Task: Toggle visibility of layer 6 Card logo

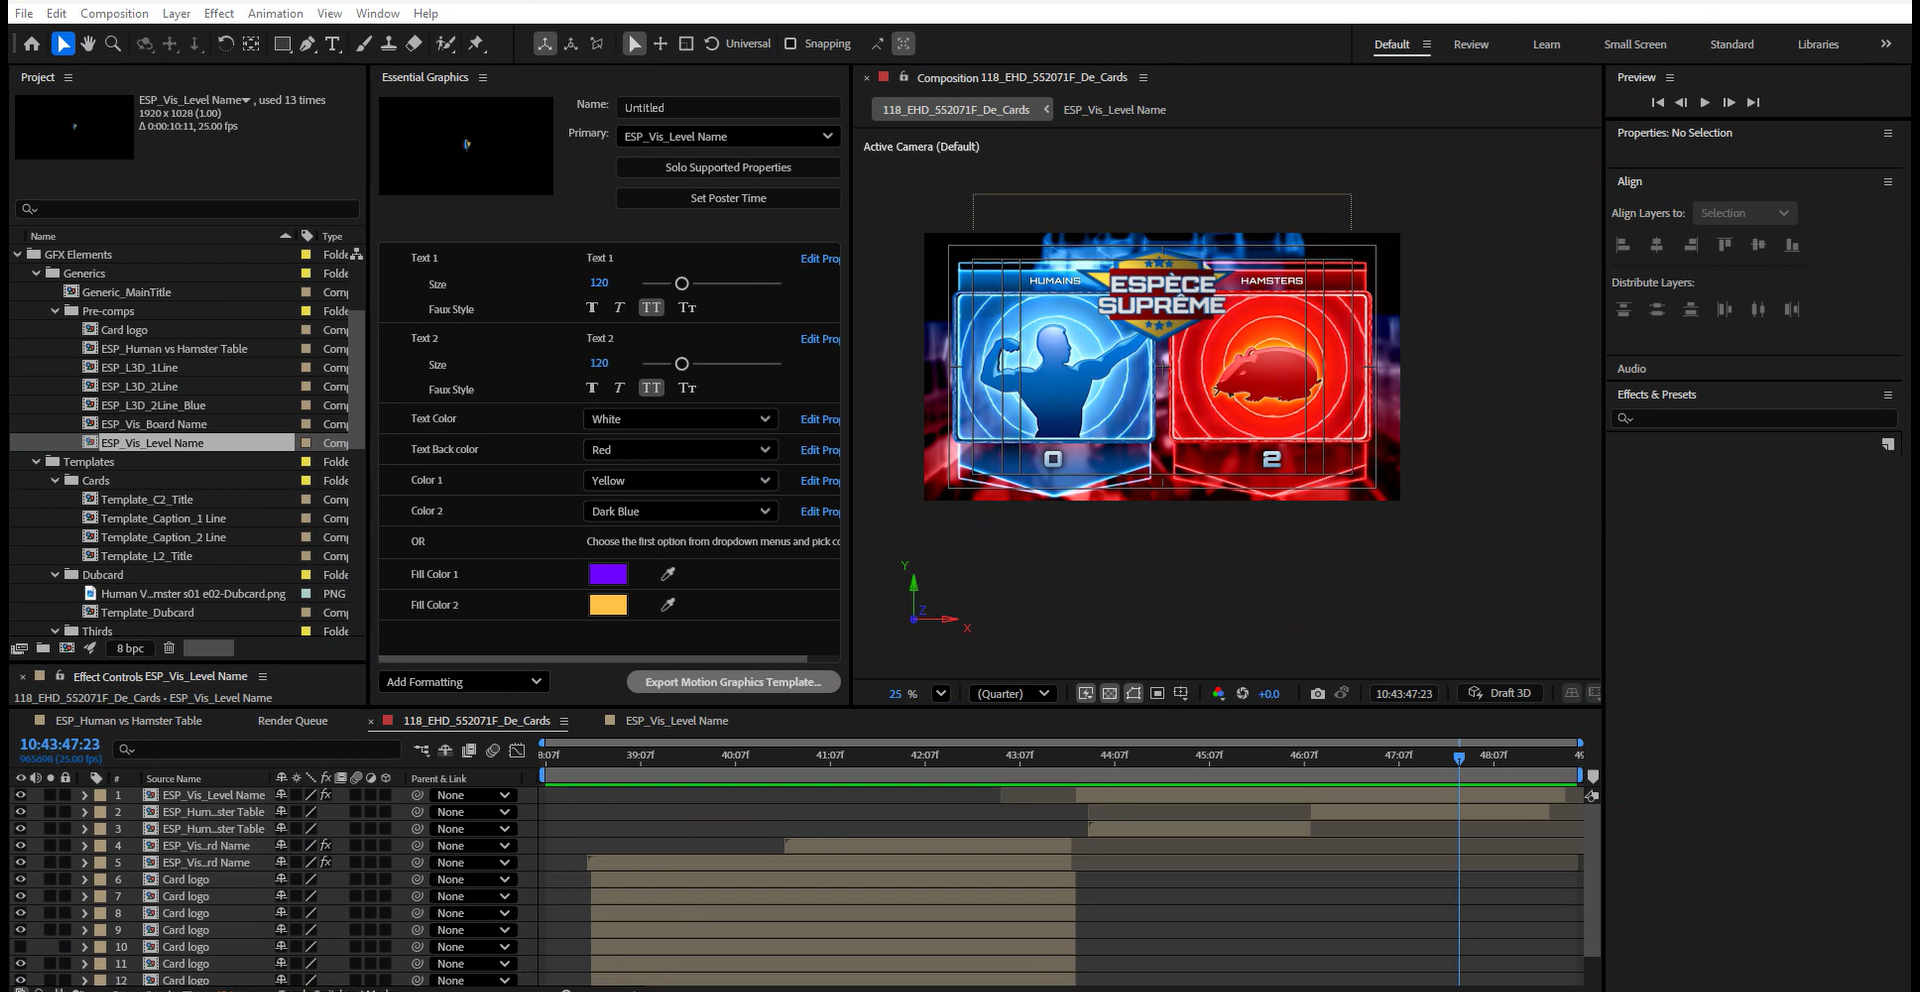Action: 20,879
